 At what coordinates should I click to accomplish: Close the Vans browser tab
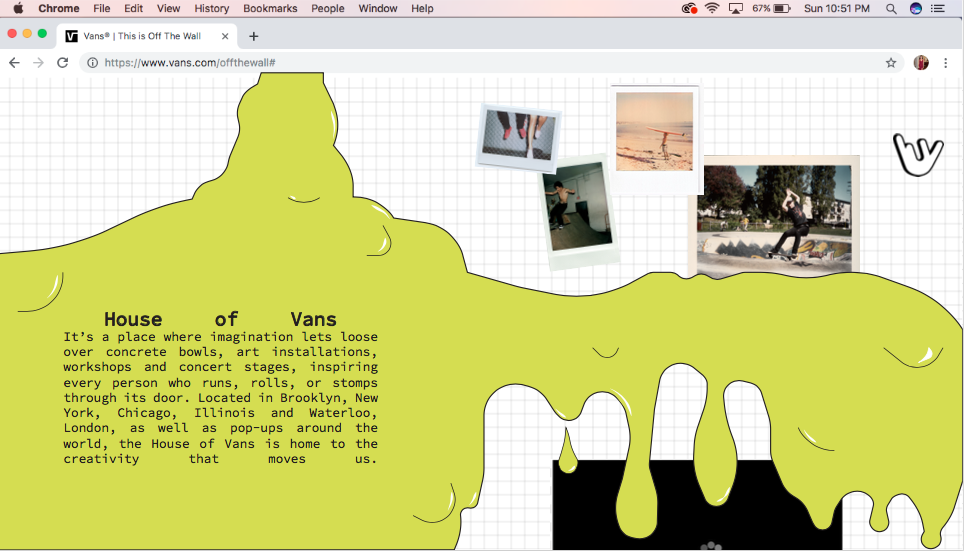pyautogui.click(x=225, y=36)
